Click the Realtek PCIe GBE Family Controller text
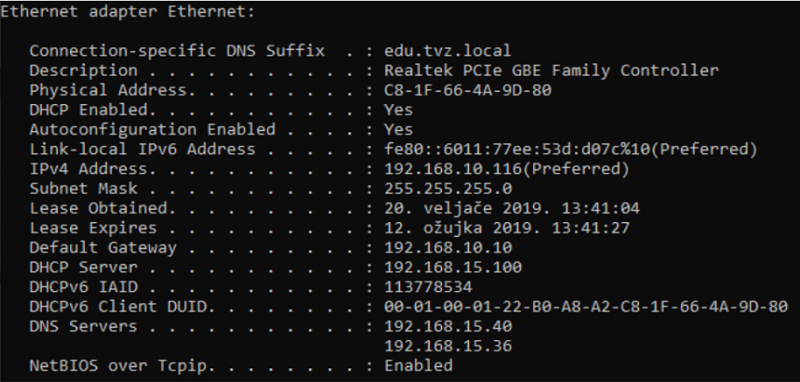 [x=551, y=70]
